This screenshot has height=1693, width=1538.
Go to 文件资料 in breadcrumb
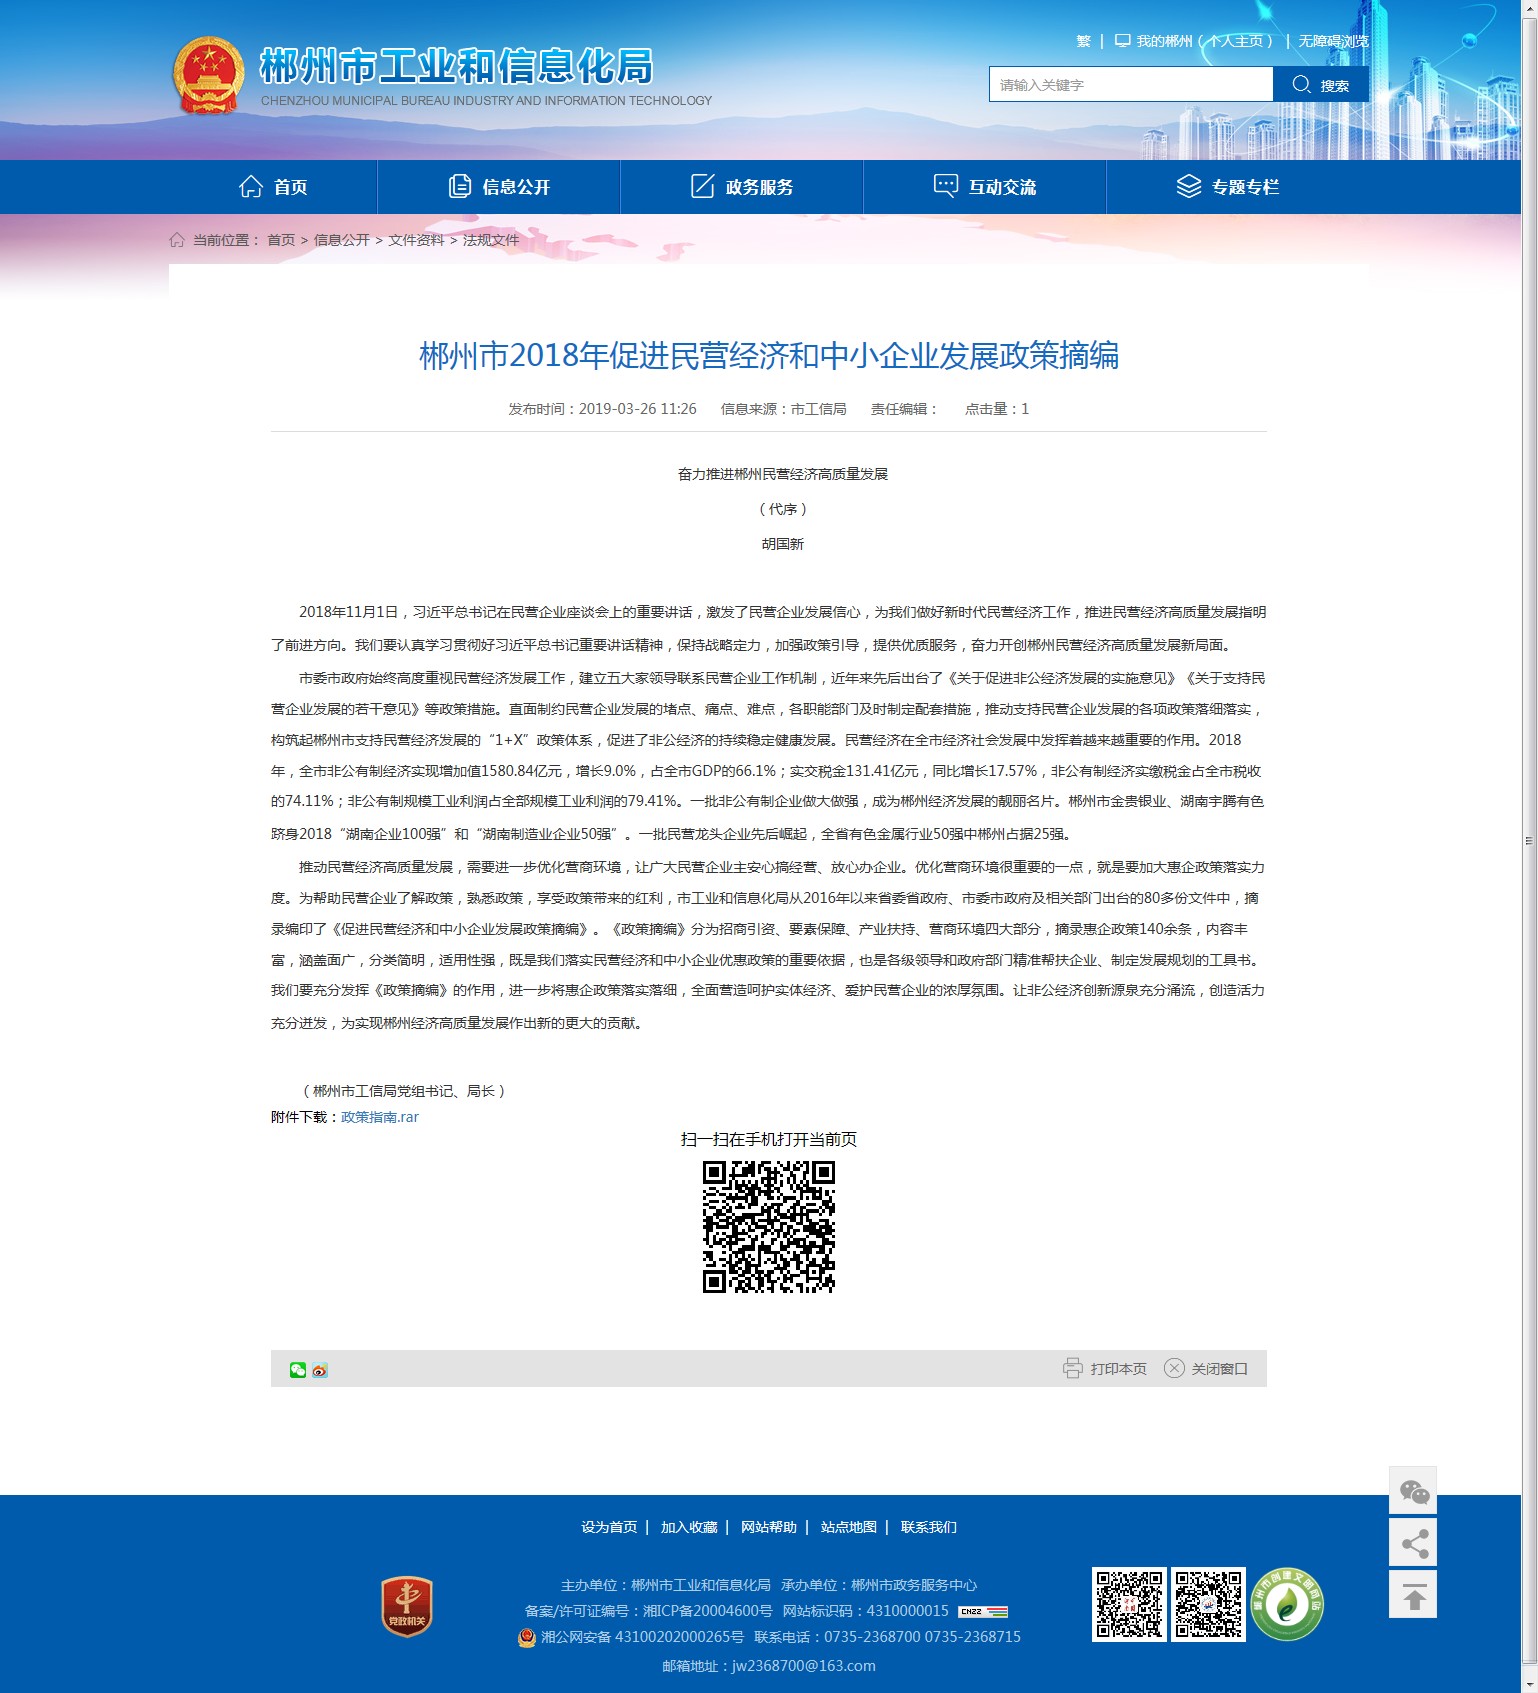(416, 240)
